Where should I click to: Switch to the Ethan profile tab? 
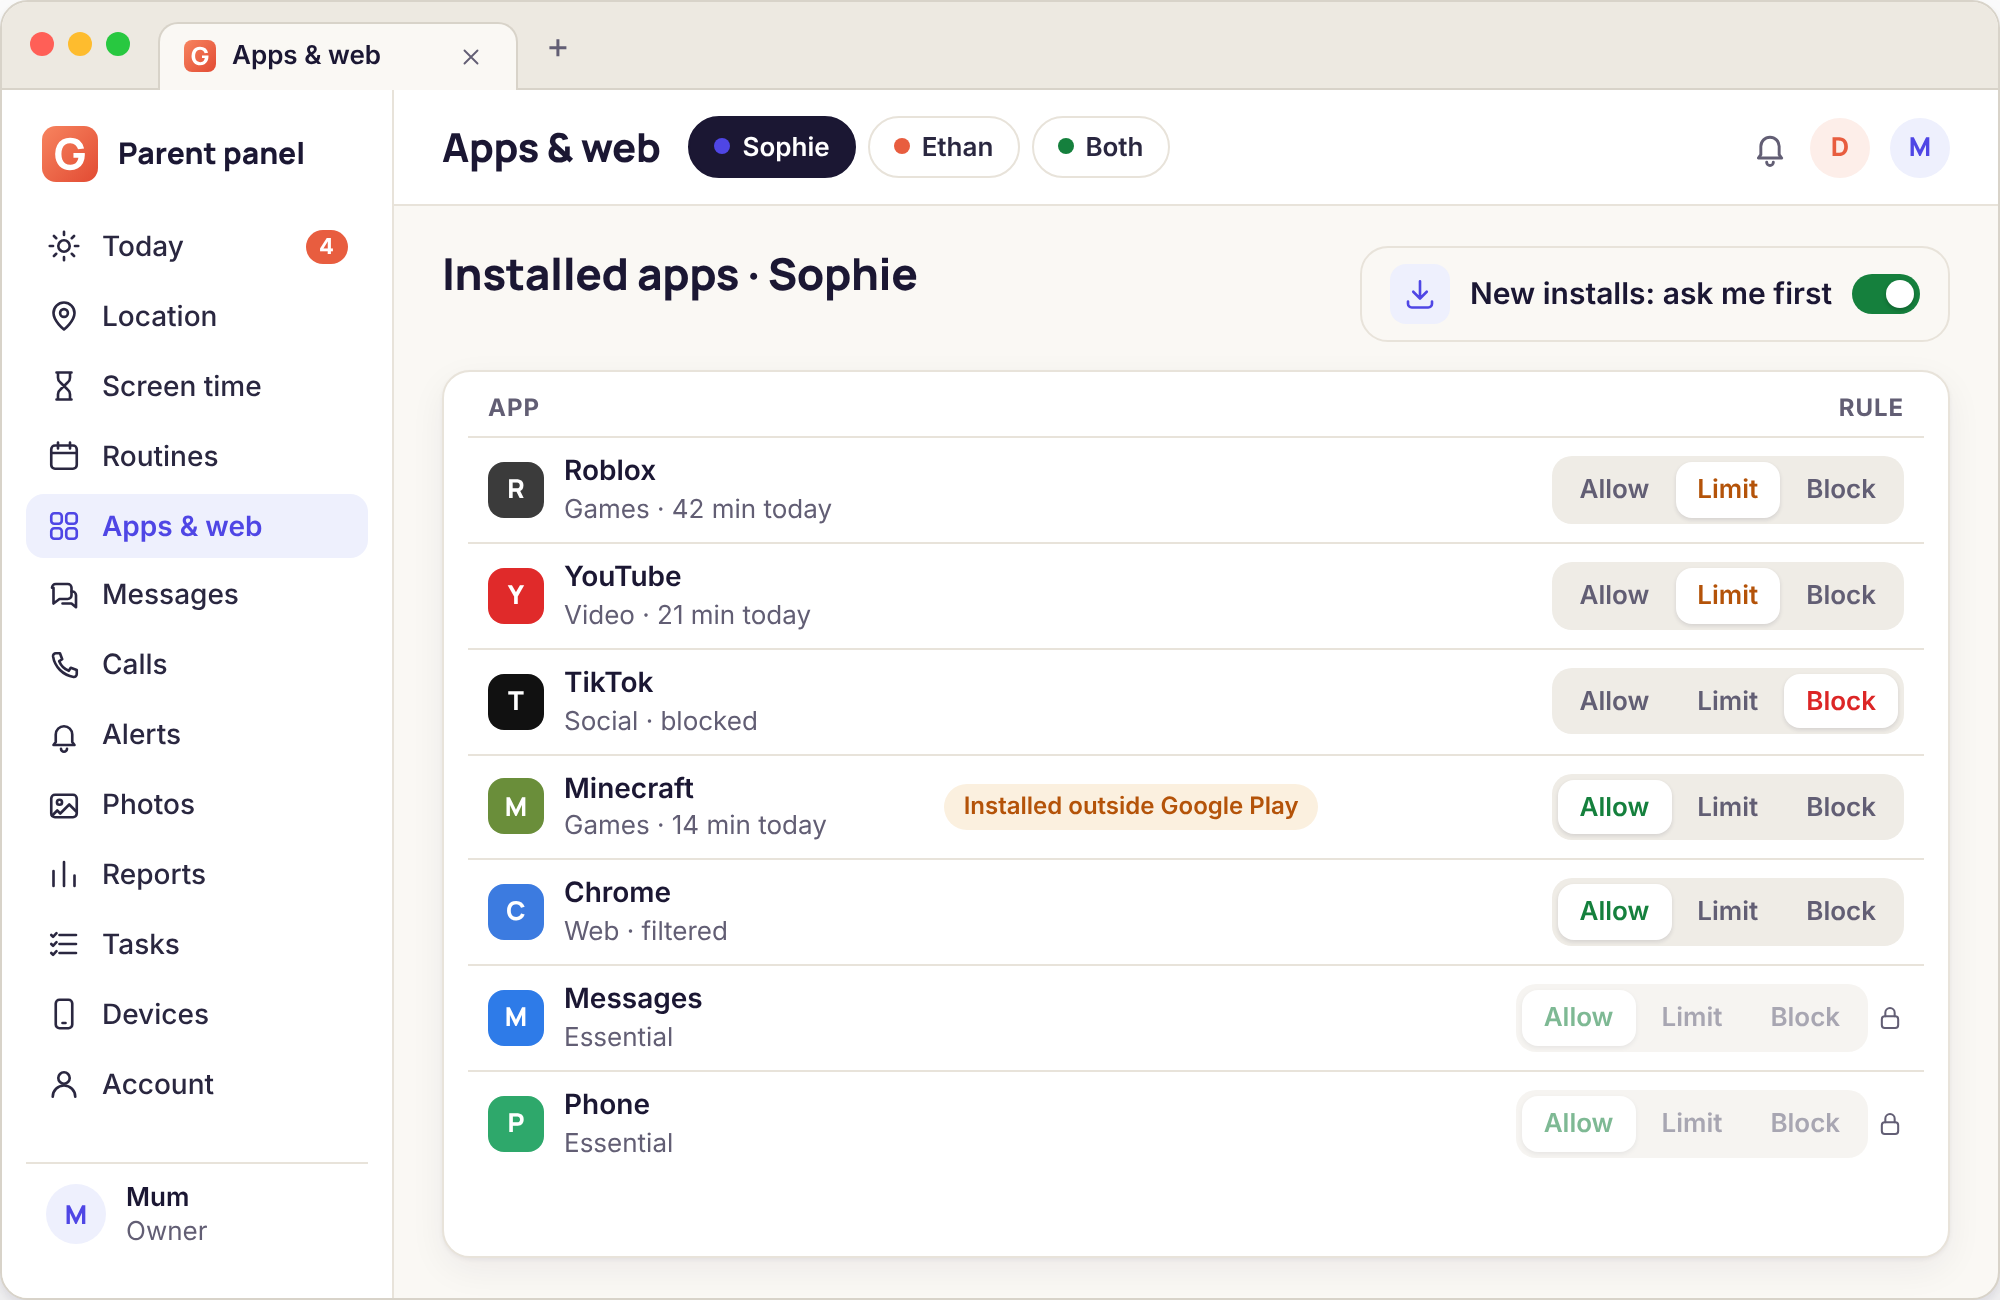coord(944,147)
